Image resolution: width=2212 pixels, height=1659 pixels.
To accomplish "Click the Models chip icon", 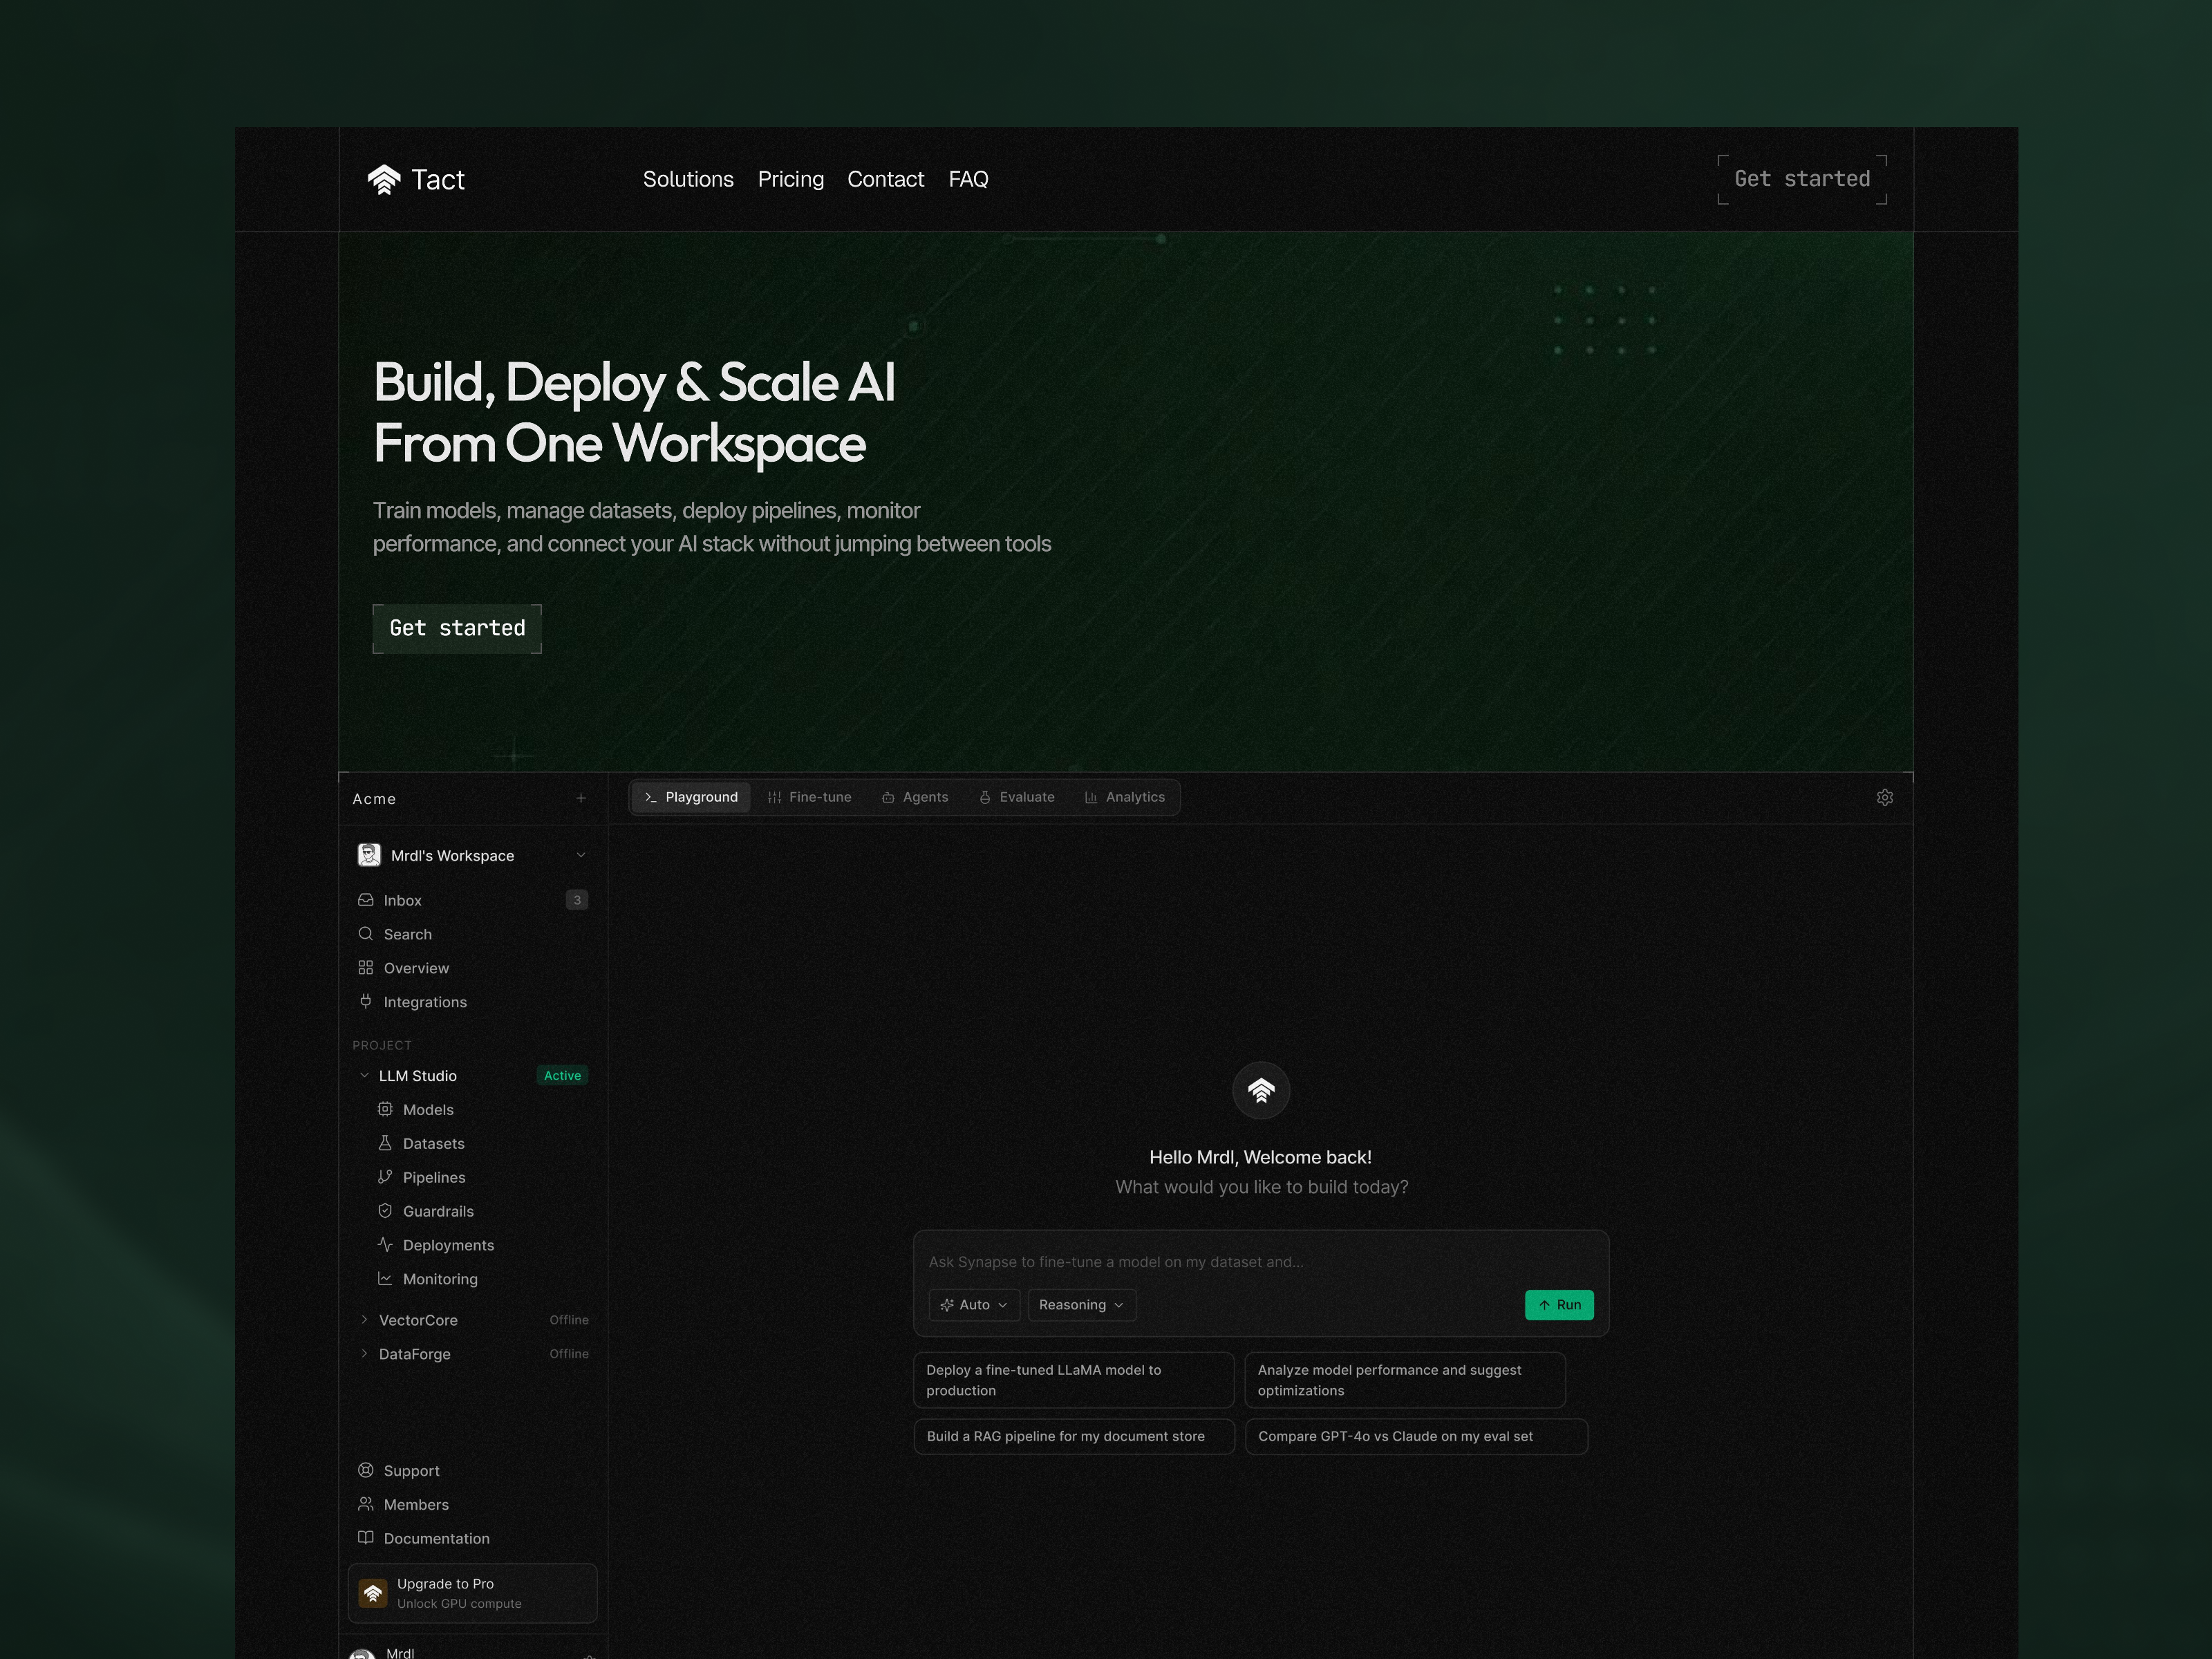I will tap(385, 1109).
